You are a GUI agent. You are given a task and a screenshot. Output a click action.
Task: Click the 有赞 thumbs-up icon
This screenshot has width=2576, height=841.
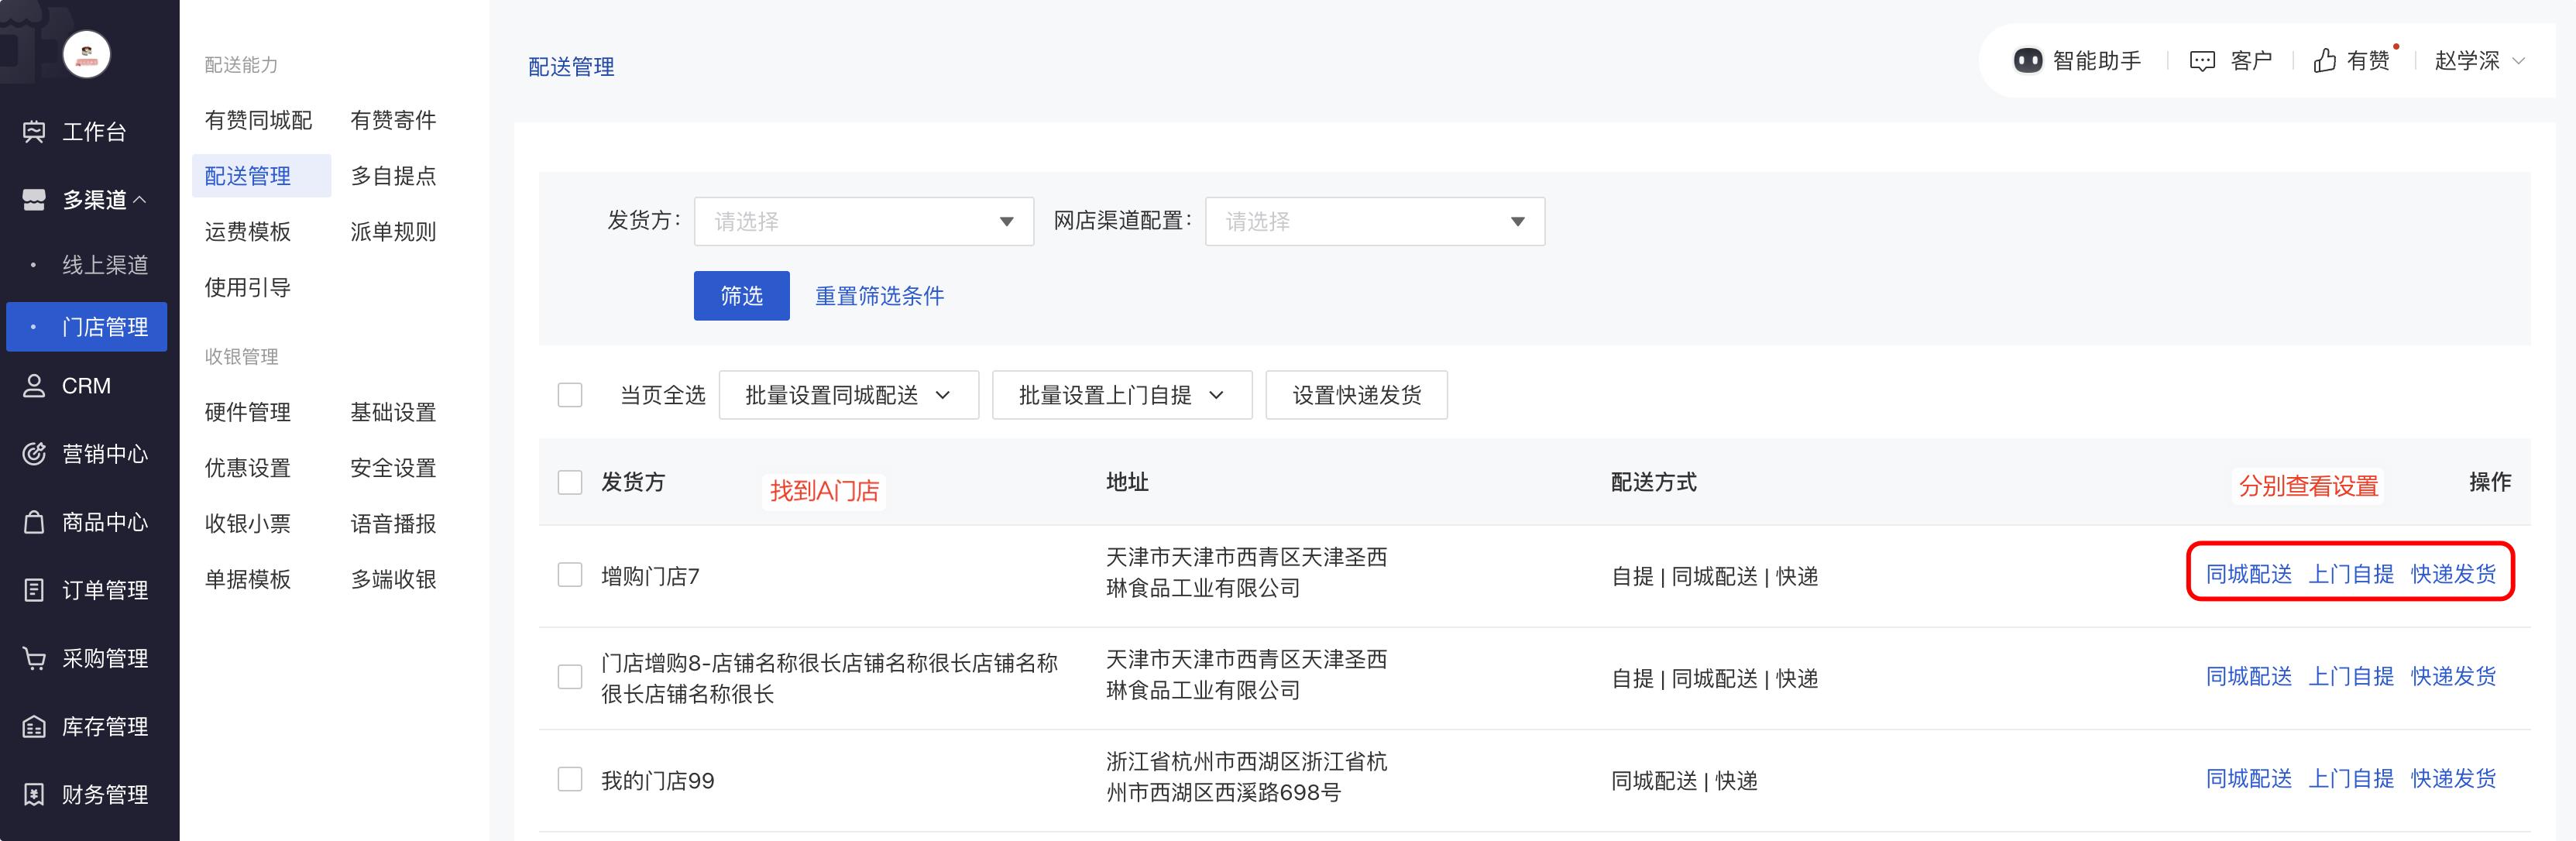[2325, 61]
